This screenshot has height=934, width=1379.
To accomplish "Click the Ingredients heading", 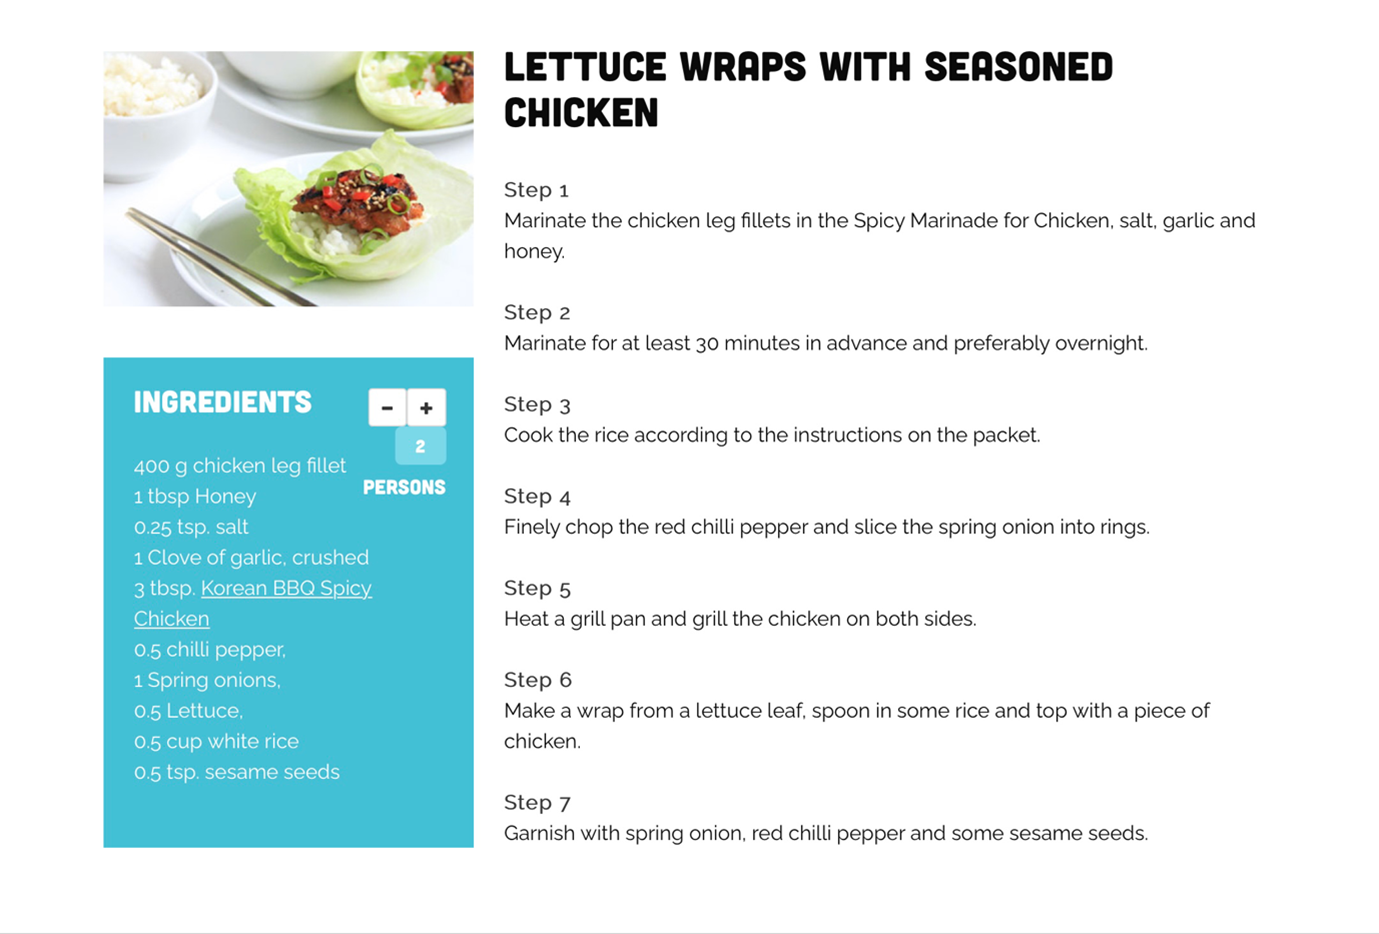I will 223,402.
